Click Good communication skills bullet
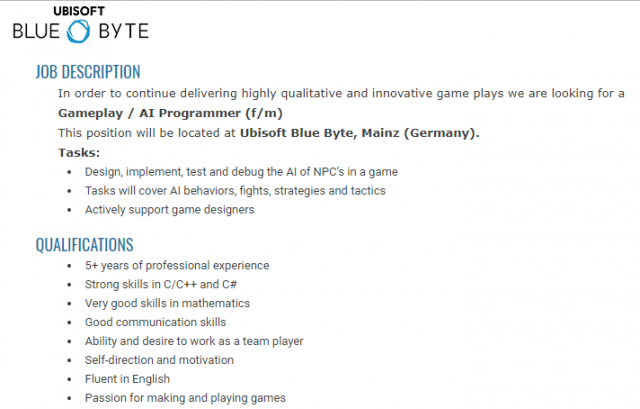Image resolution: width=640 pixels, height=409 pixels. coord(156,322)
